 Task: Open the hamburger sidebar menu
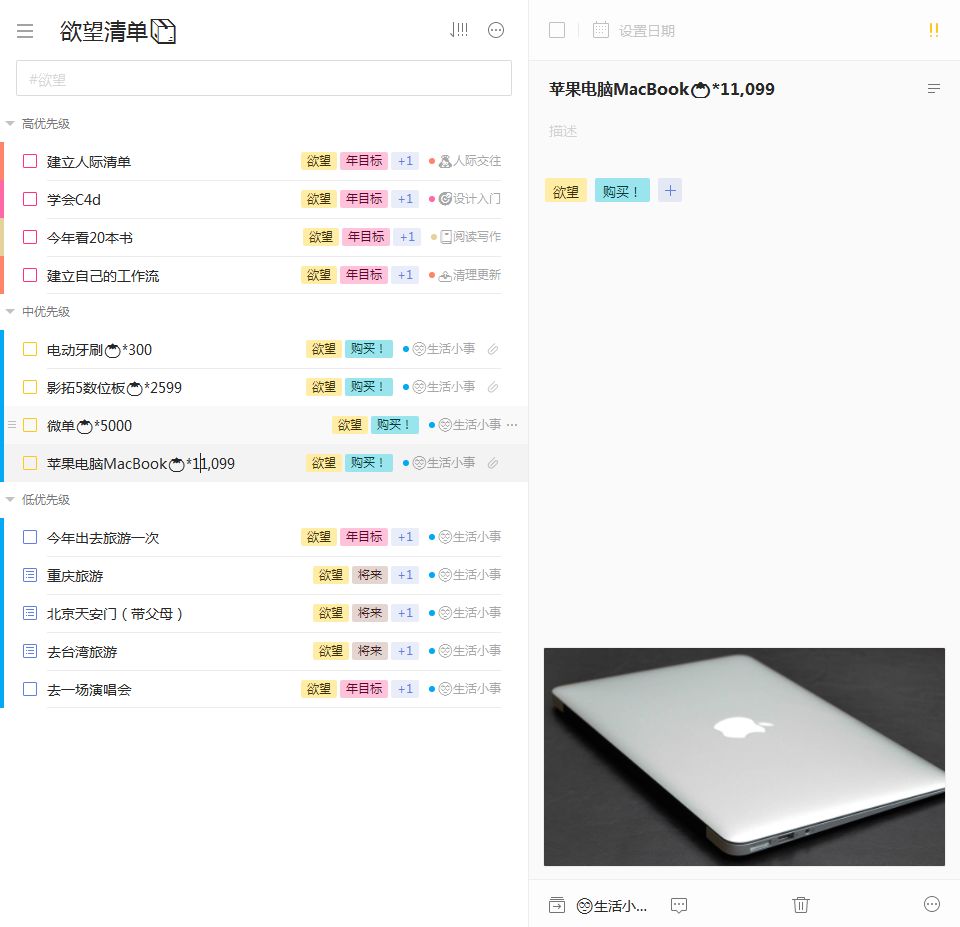[x=25, y=31]
